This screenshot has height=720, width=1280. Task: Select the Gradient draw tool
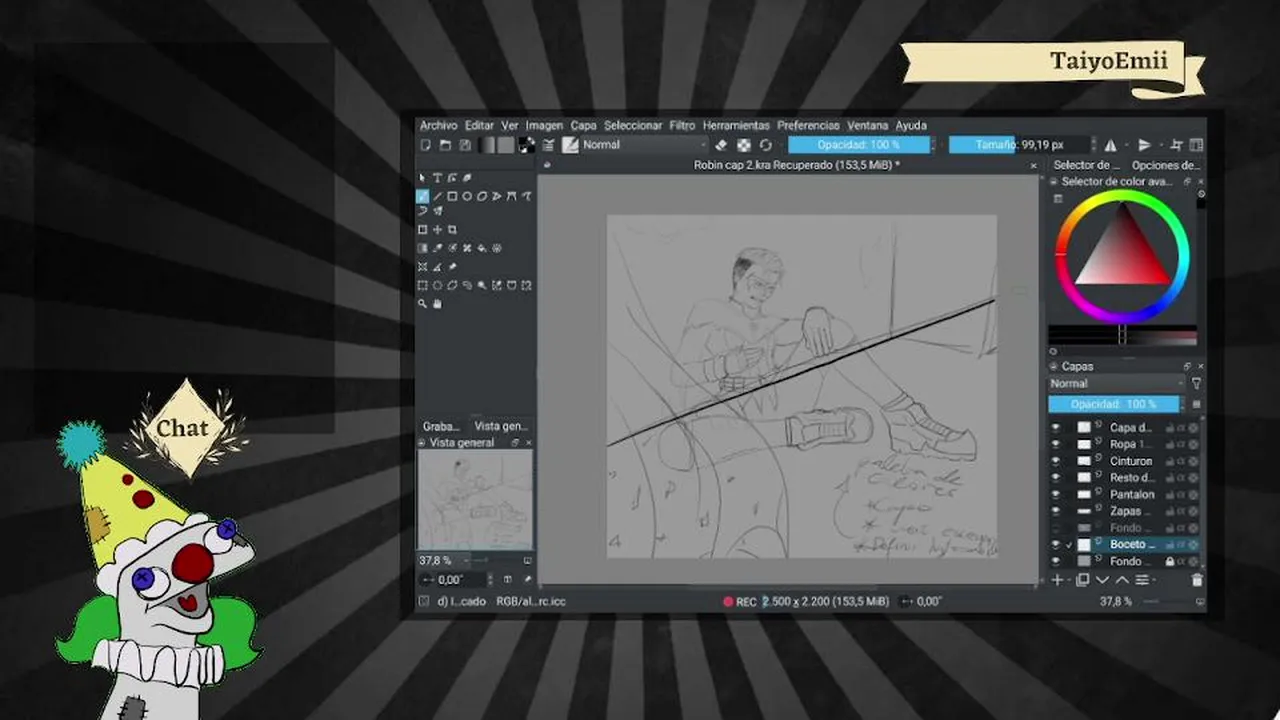[422, 248]
